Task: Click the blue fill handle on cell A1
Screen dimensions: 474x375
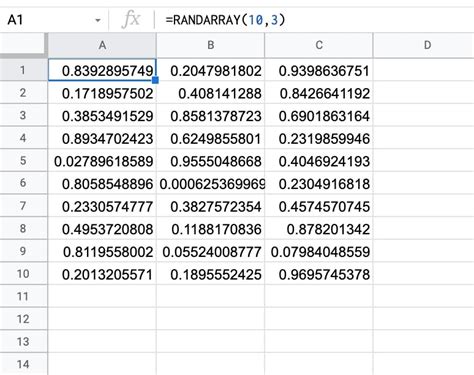Action: pos(155,80)
